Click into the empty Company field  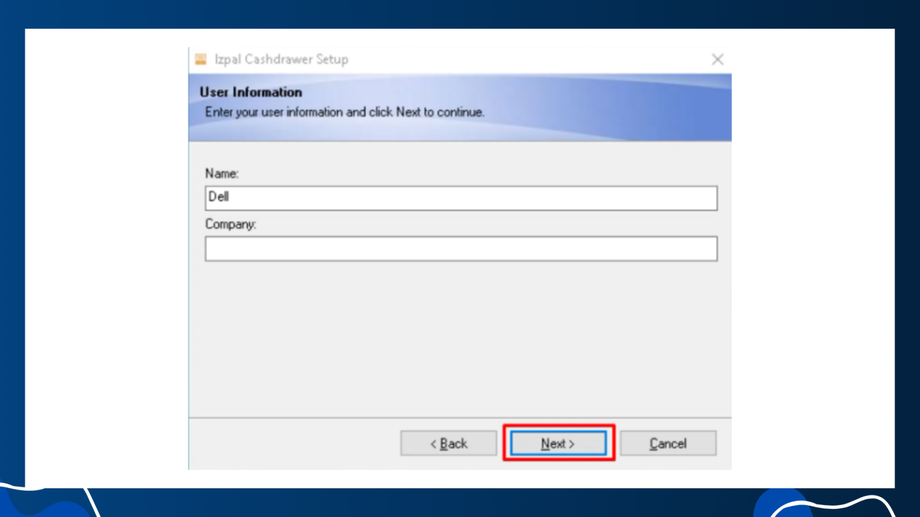[461, 248]
